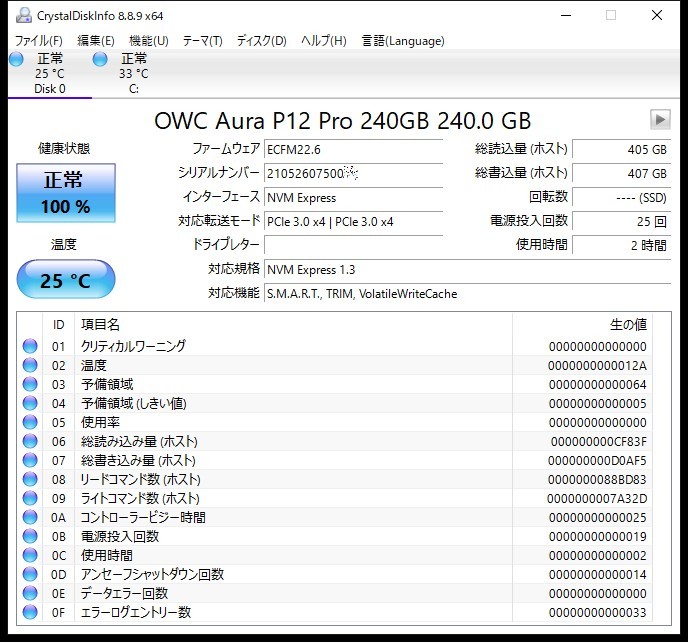This screenshot has width=688, height=642.
Task: Click the 項目名 column header
Action: 100,325
